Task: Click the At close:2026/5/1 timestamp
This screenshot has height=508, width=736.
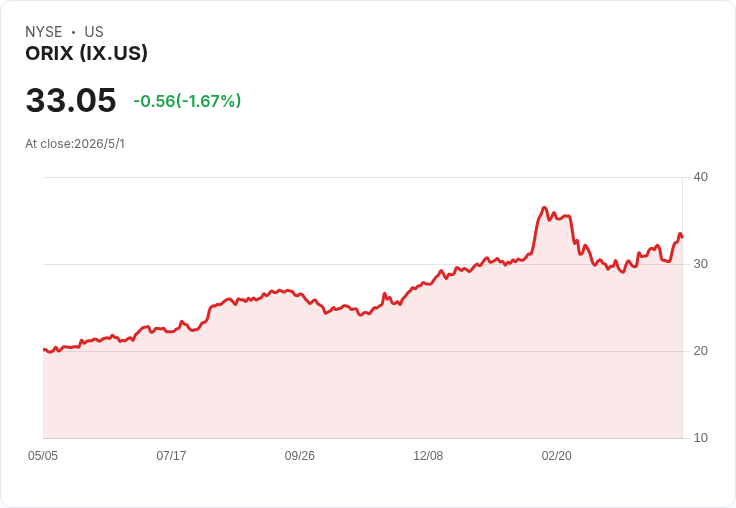Action: click(x=75, y=144)
